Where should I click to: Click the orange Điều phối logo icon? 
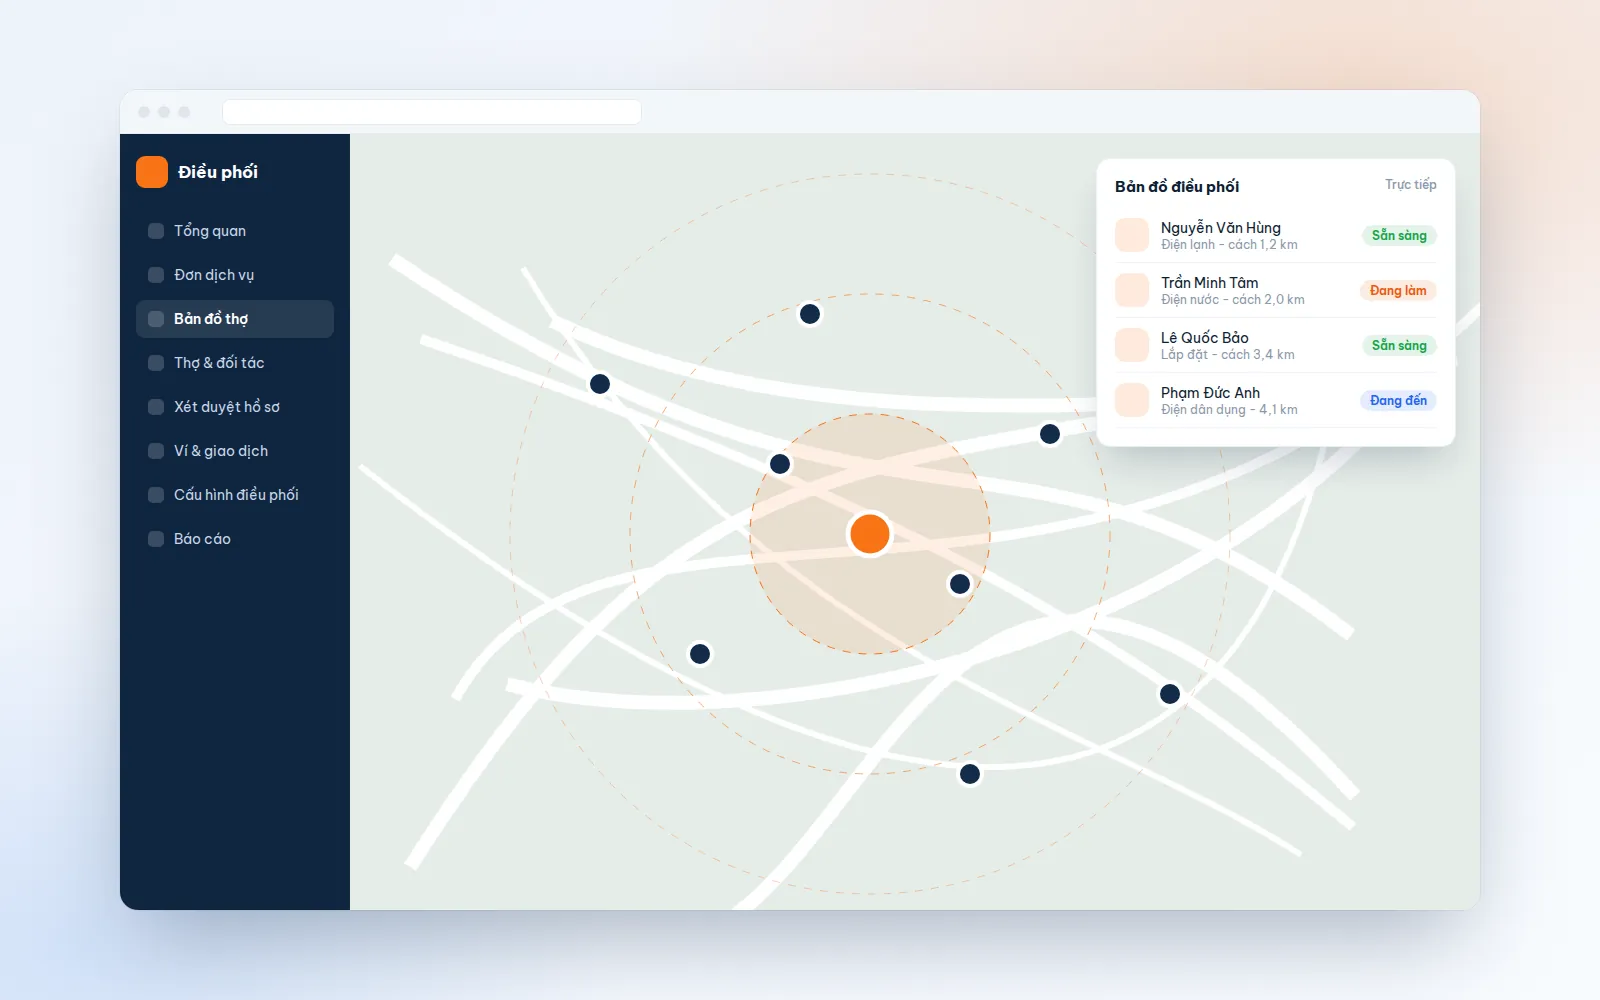pos(152,172)
